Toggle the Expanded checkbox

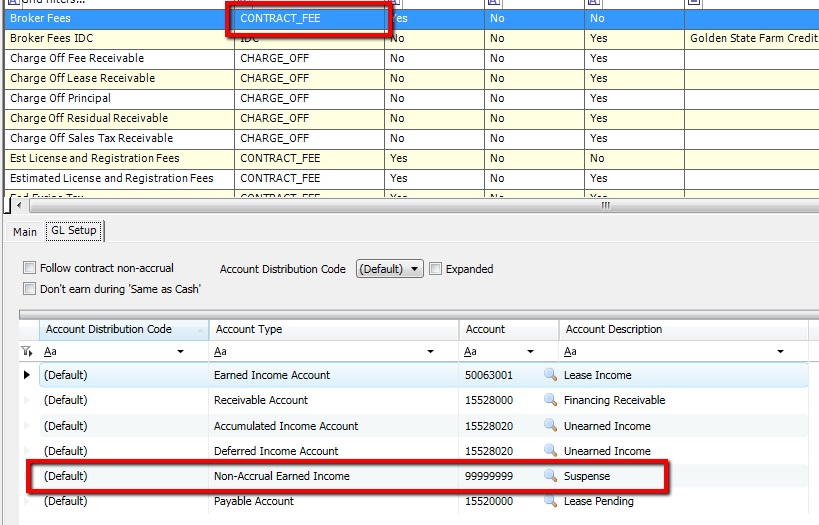pyautogui.click(x=435, y=269)
